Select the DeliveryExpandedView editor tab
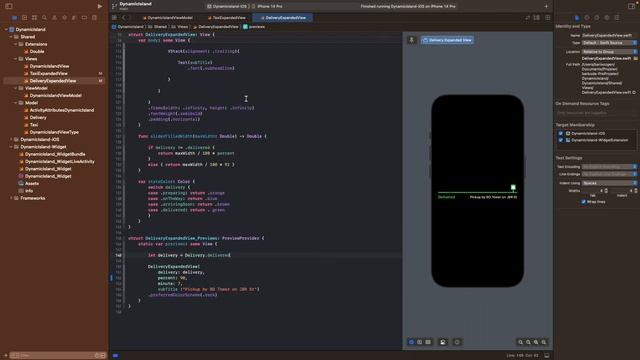 [x=283, y=18]
